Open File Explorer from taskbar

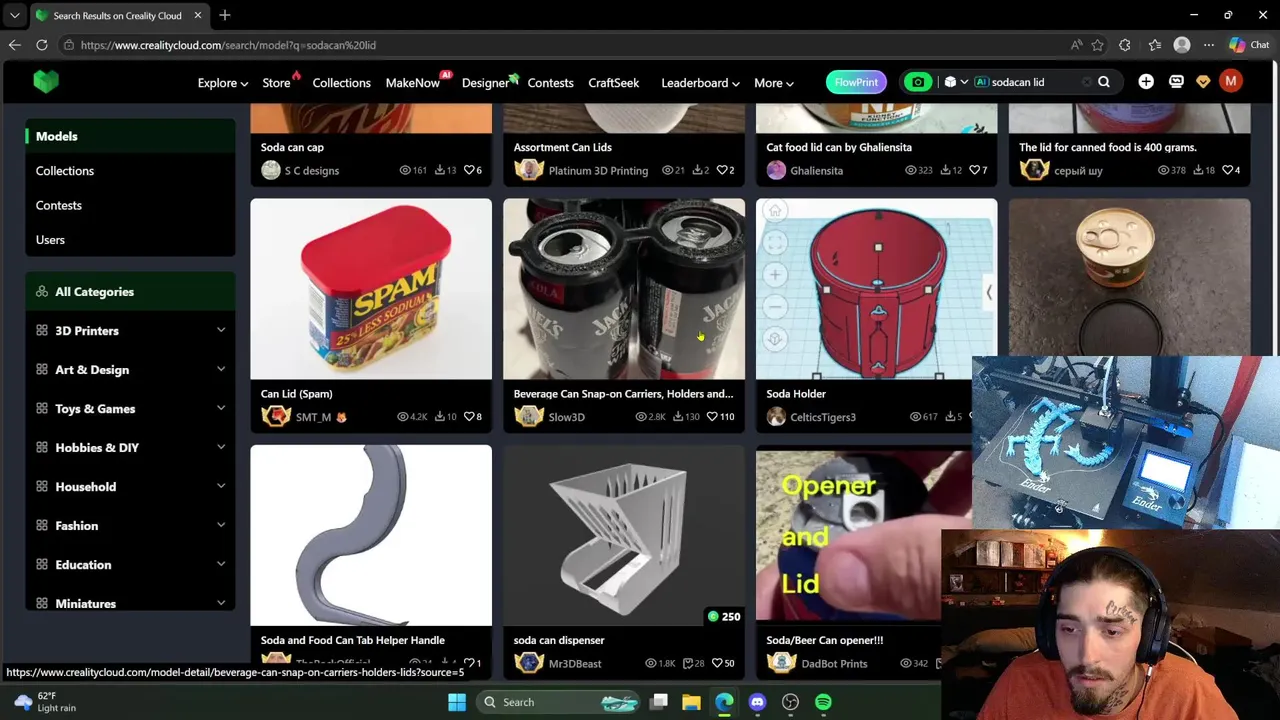pyautogui.click(x=691, y=702)
